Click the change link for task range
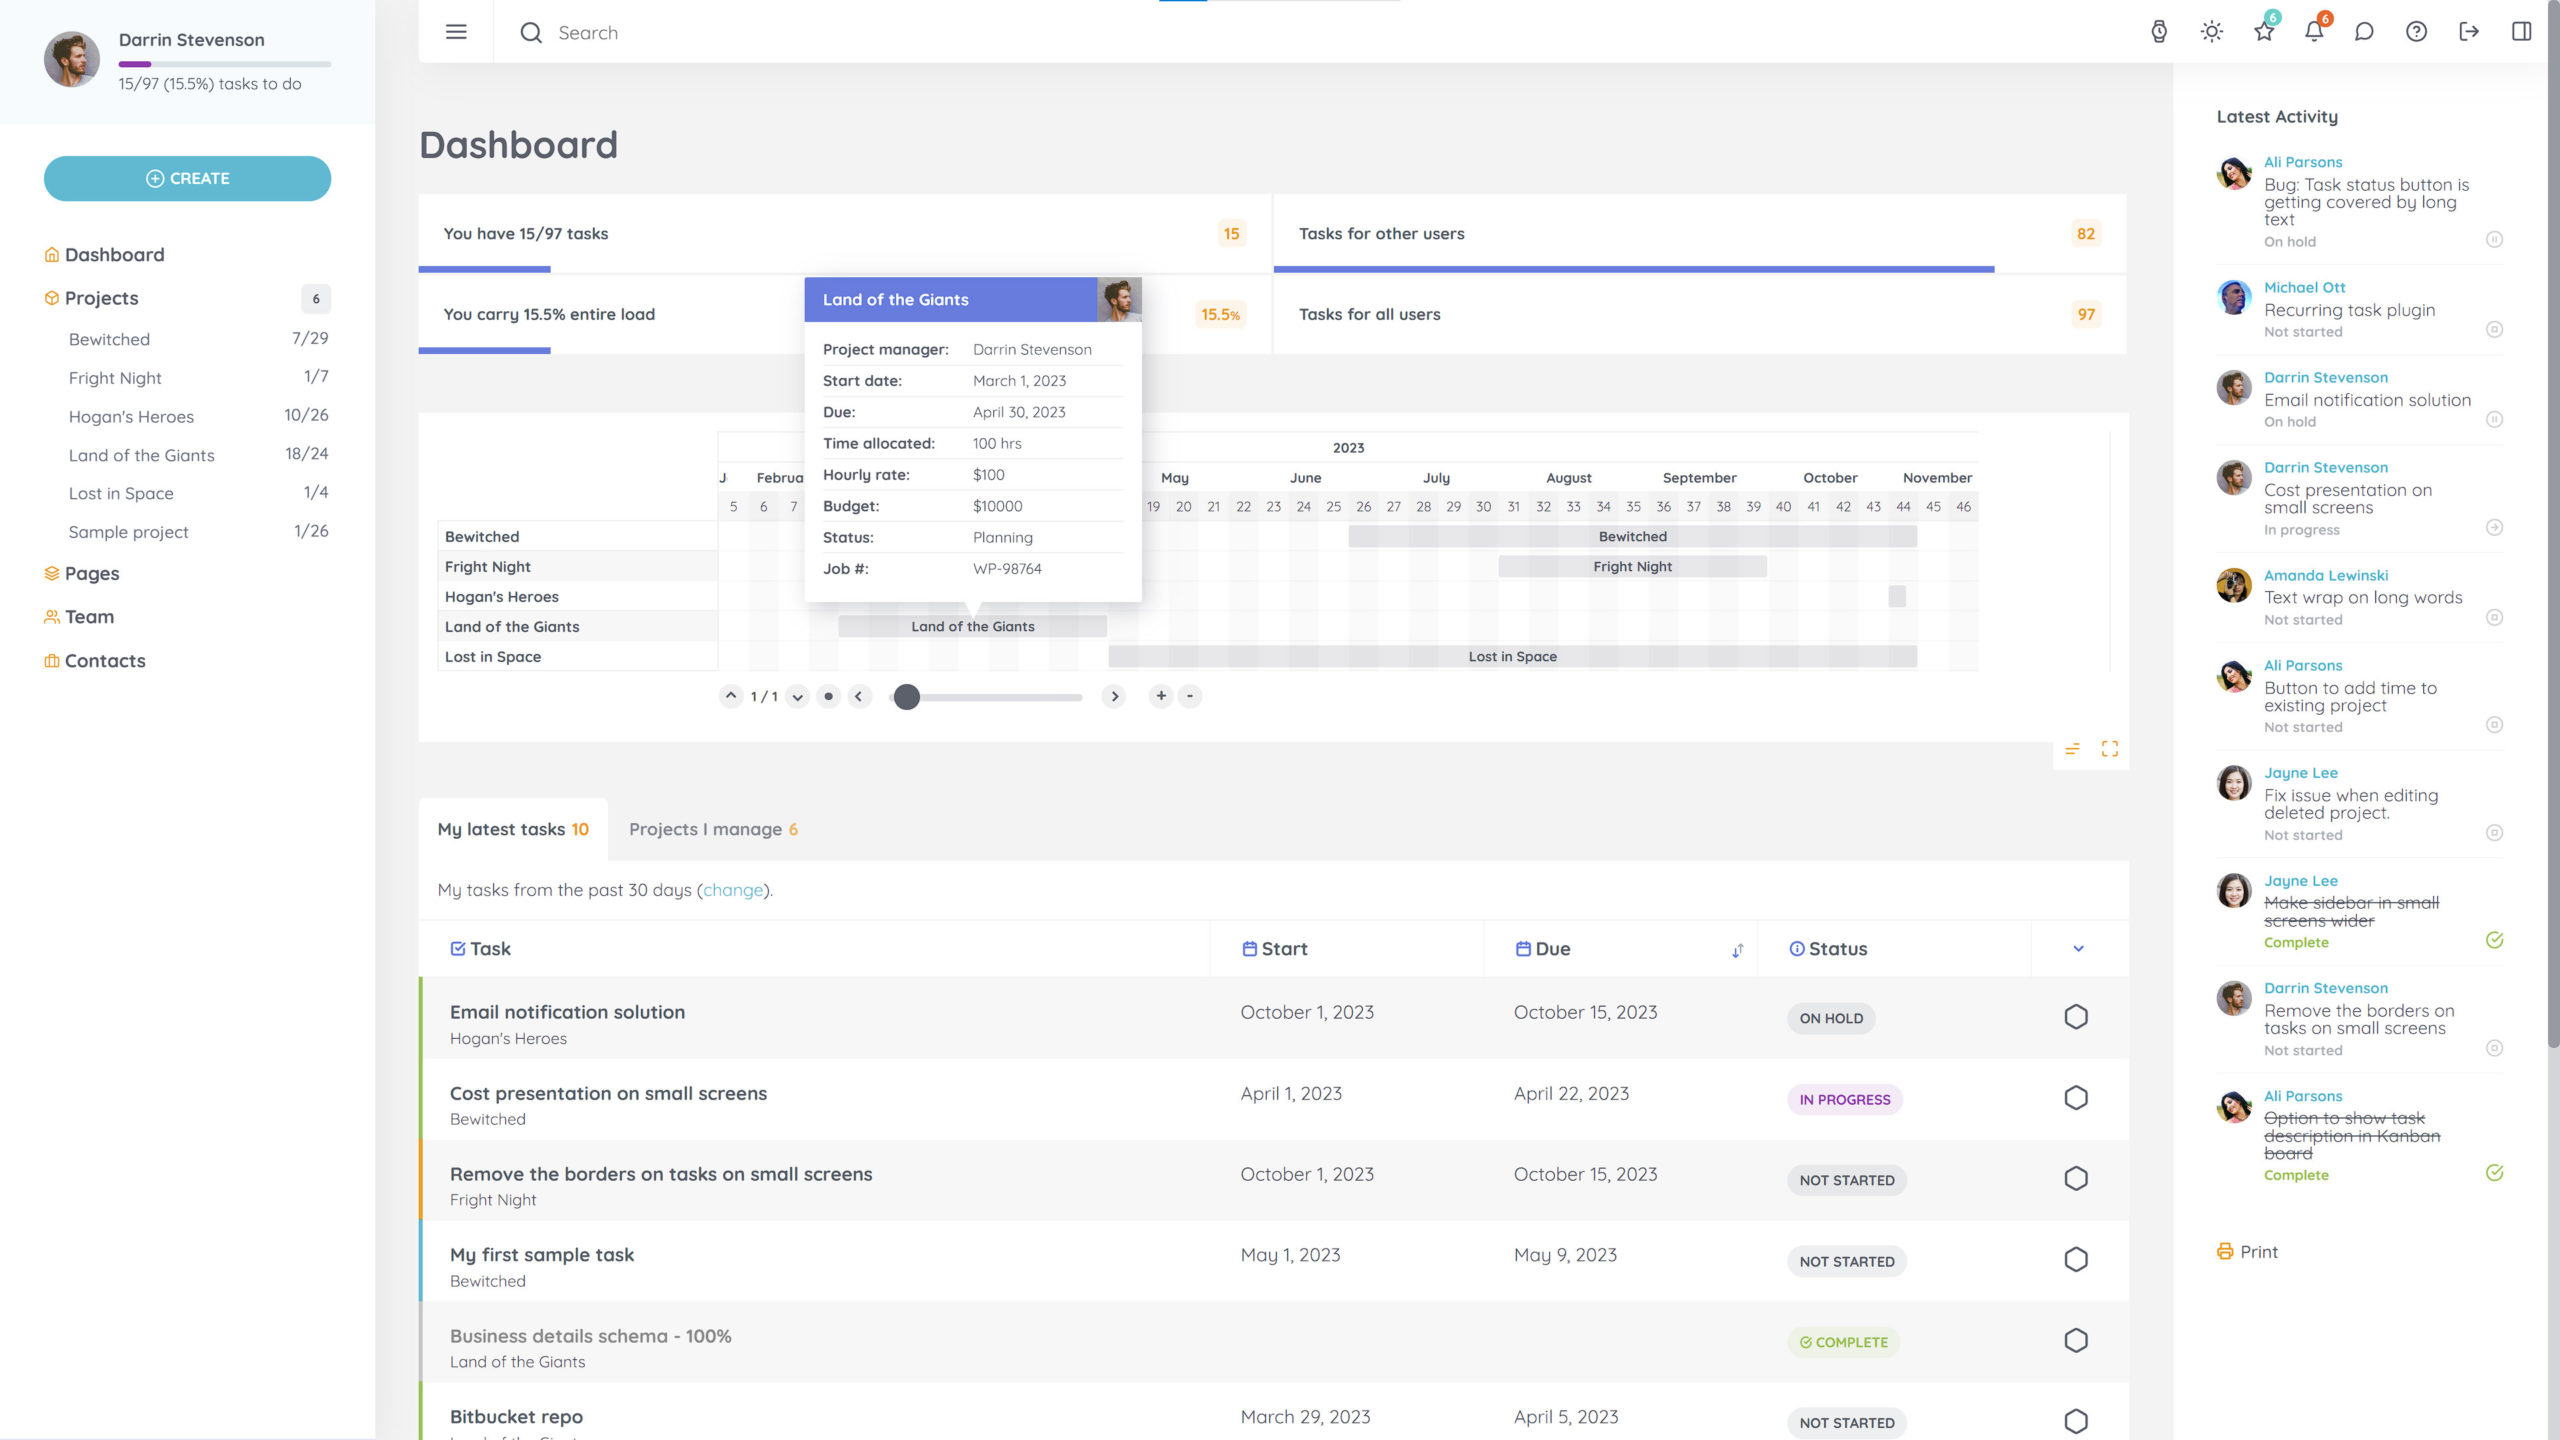Viewport: 2560px width, 1440px height. pyautogui.click(x=733, y=889)
